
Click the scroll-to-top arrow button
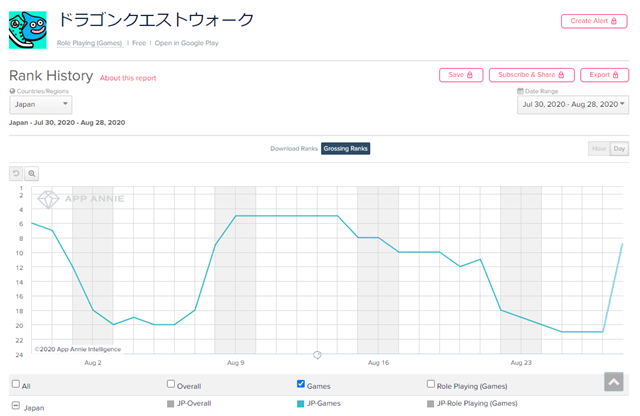point(613,381)
